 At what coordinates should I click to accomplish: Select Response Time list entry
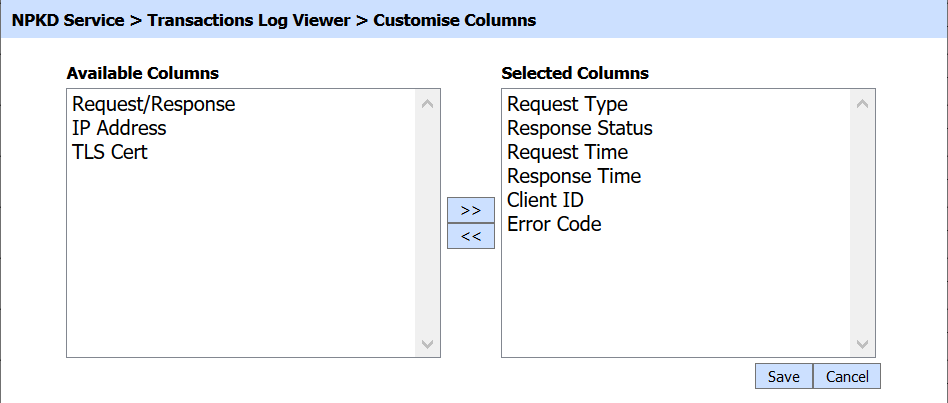574,176
